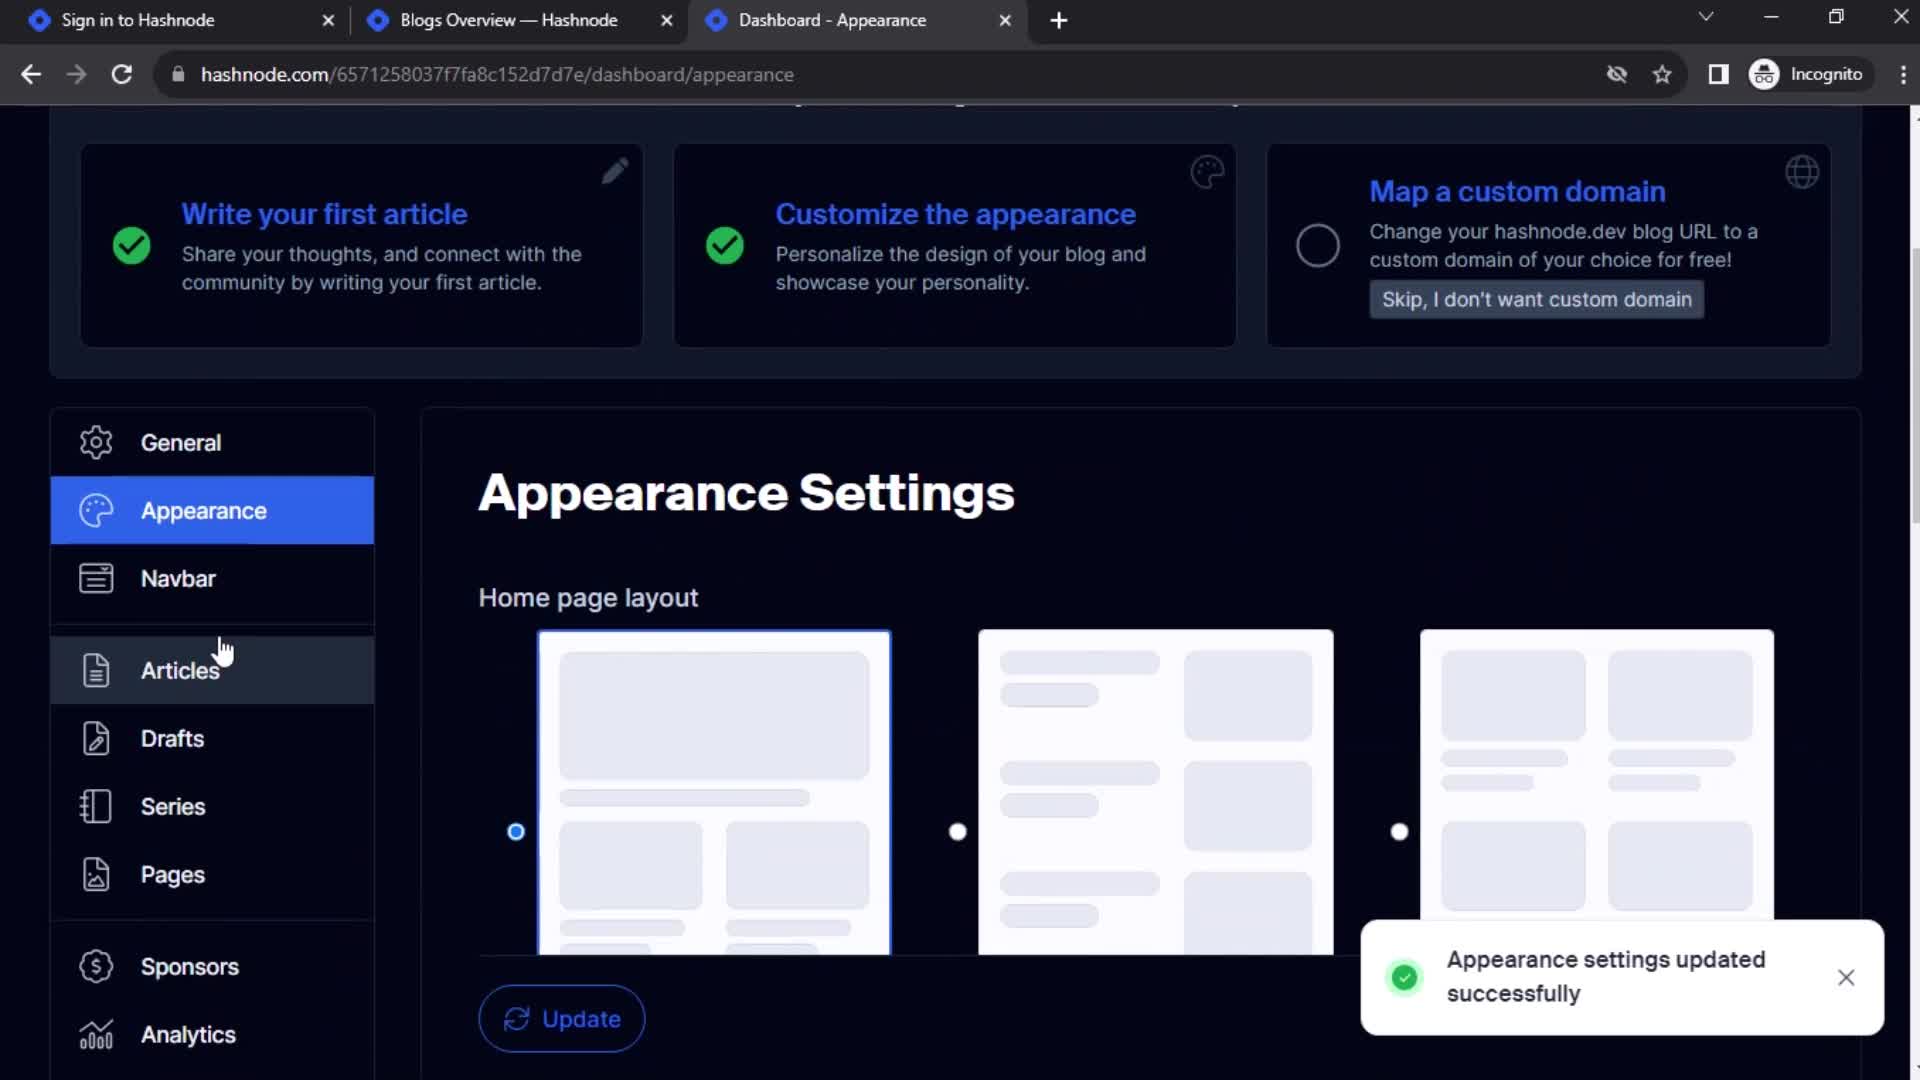This screenshot has width=1920, height=1080.
Task: Click the Pages sidebar icon
Action: pos(95,873)
